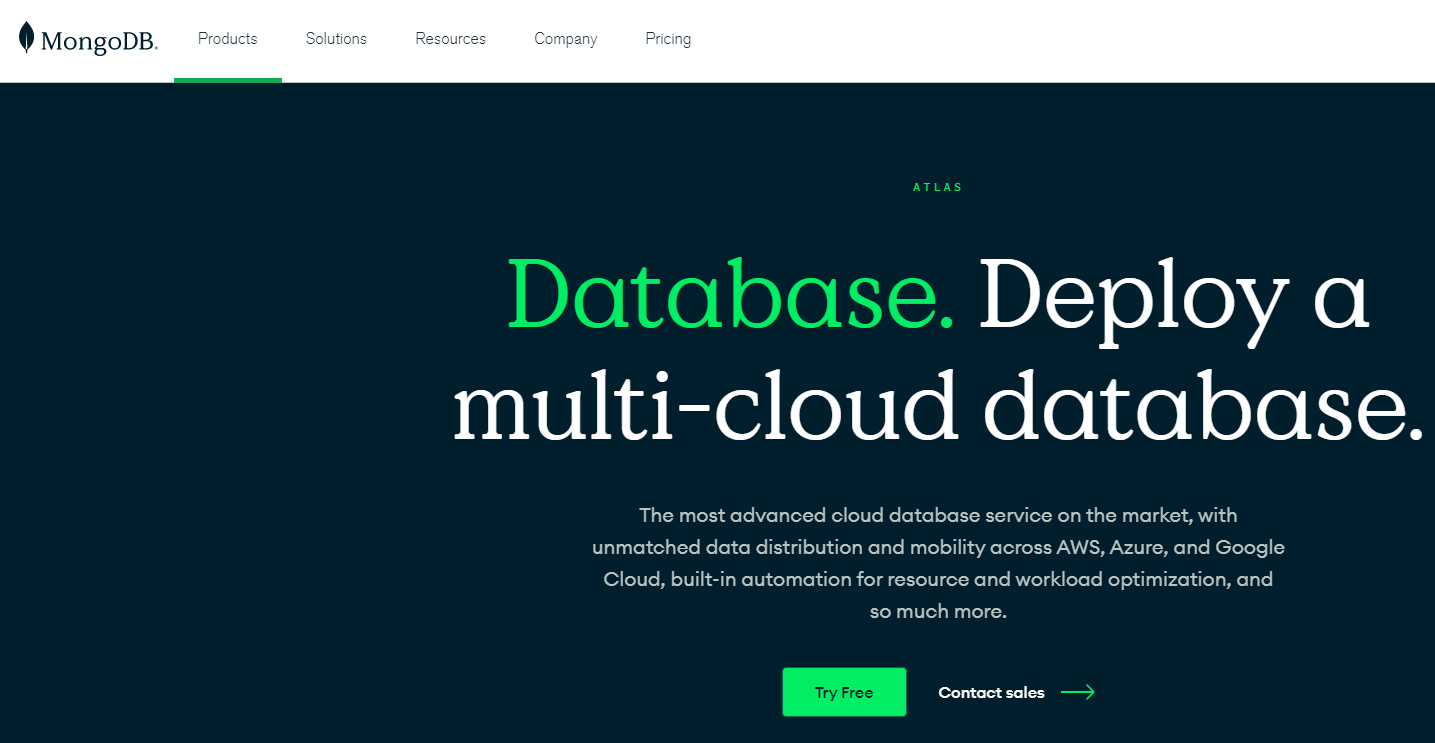Click the Try Free button

tap(844, 692)
